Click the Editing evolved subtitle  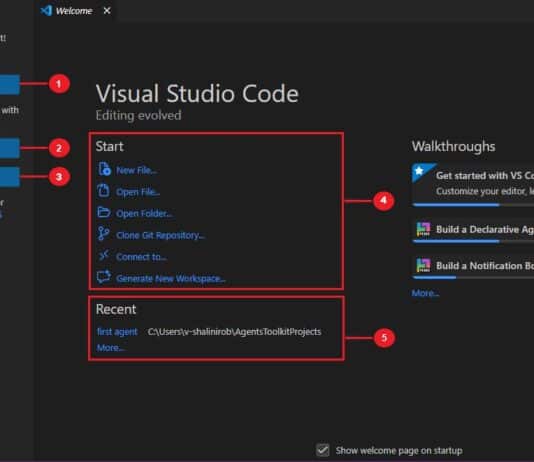pos(138,115)
